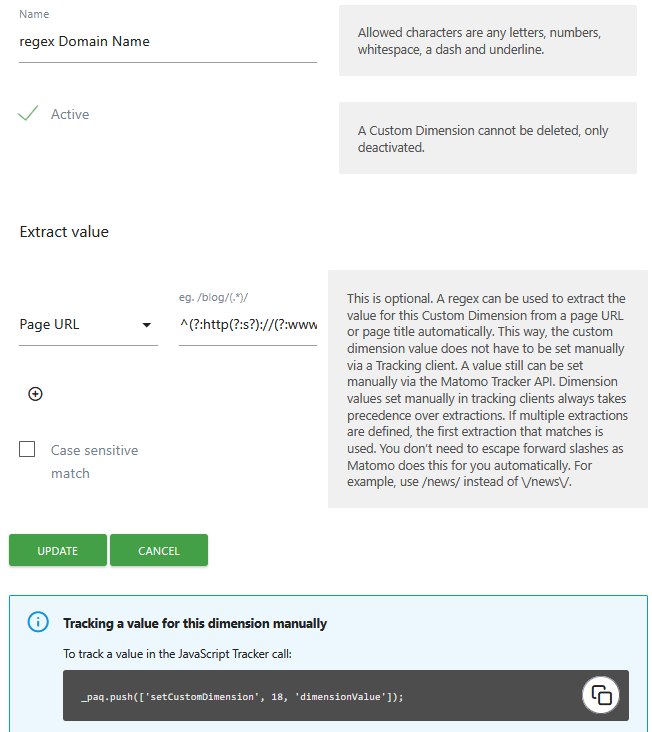Screen dimensions: 652x732
Task: Click the 'Extract value' section heading
Action: [64, 231]
